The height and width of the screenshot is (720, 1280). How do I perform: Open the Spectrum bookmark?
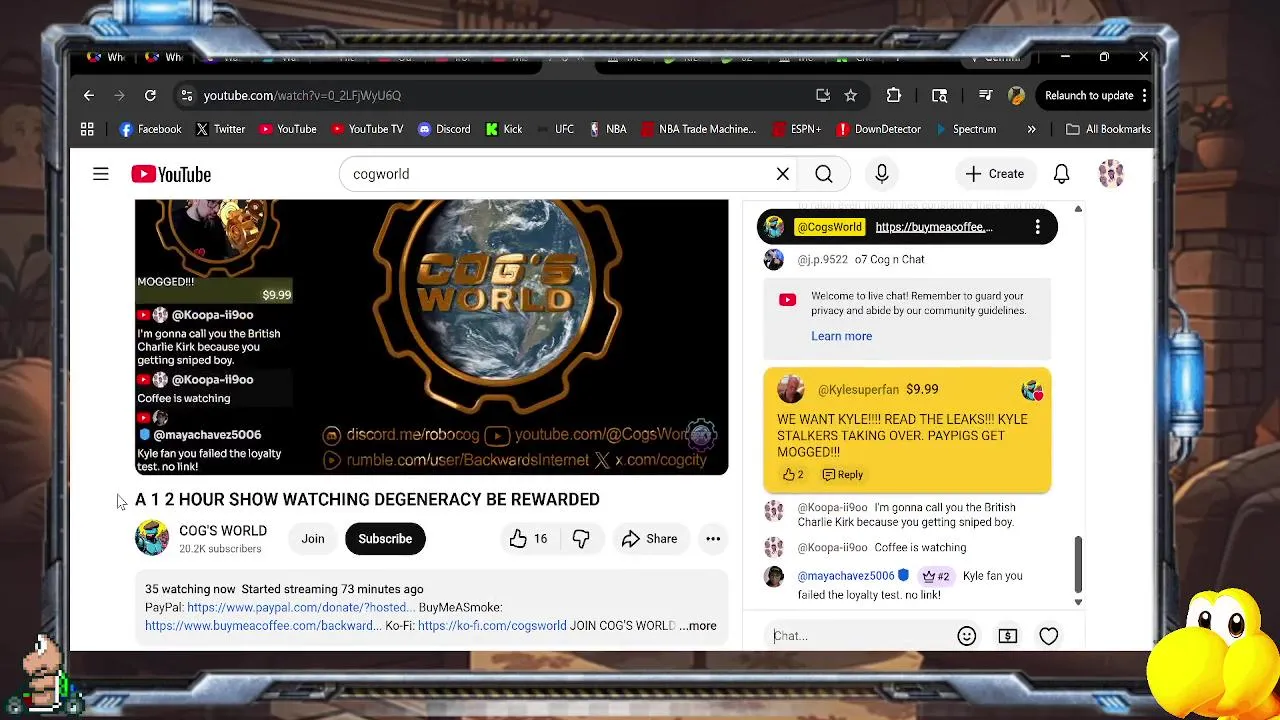965,129
